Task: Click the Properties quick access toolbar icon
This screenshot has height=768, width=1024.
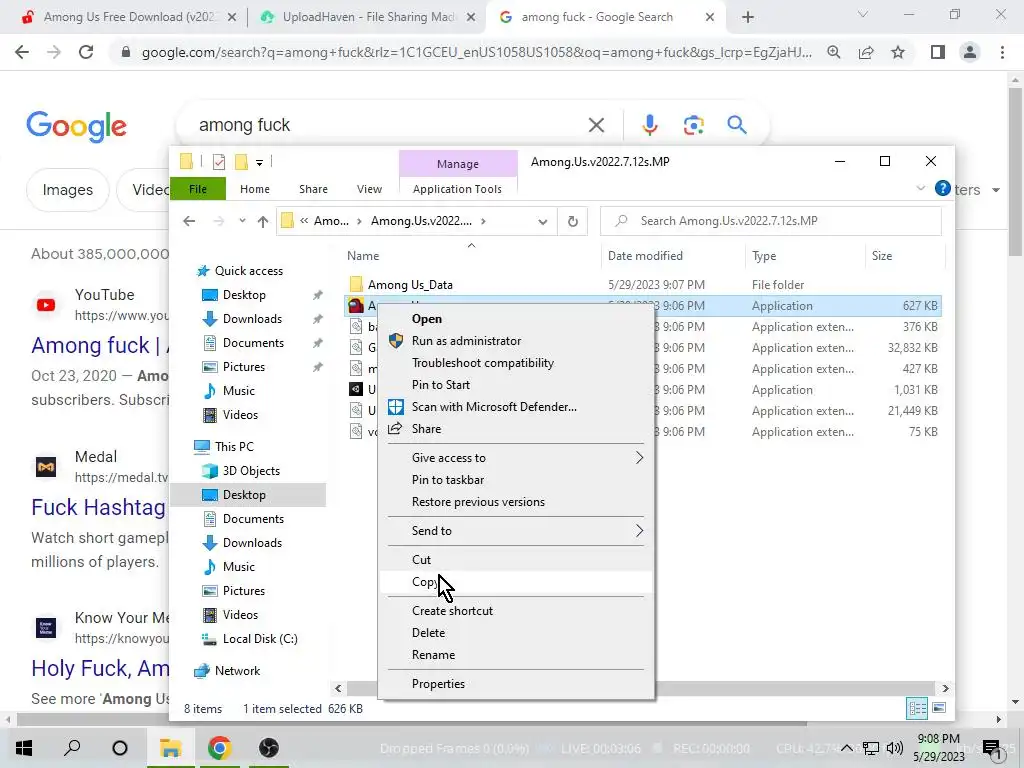Action: click(219, 161)
